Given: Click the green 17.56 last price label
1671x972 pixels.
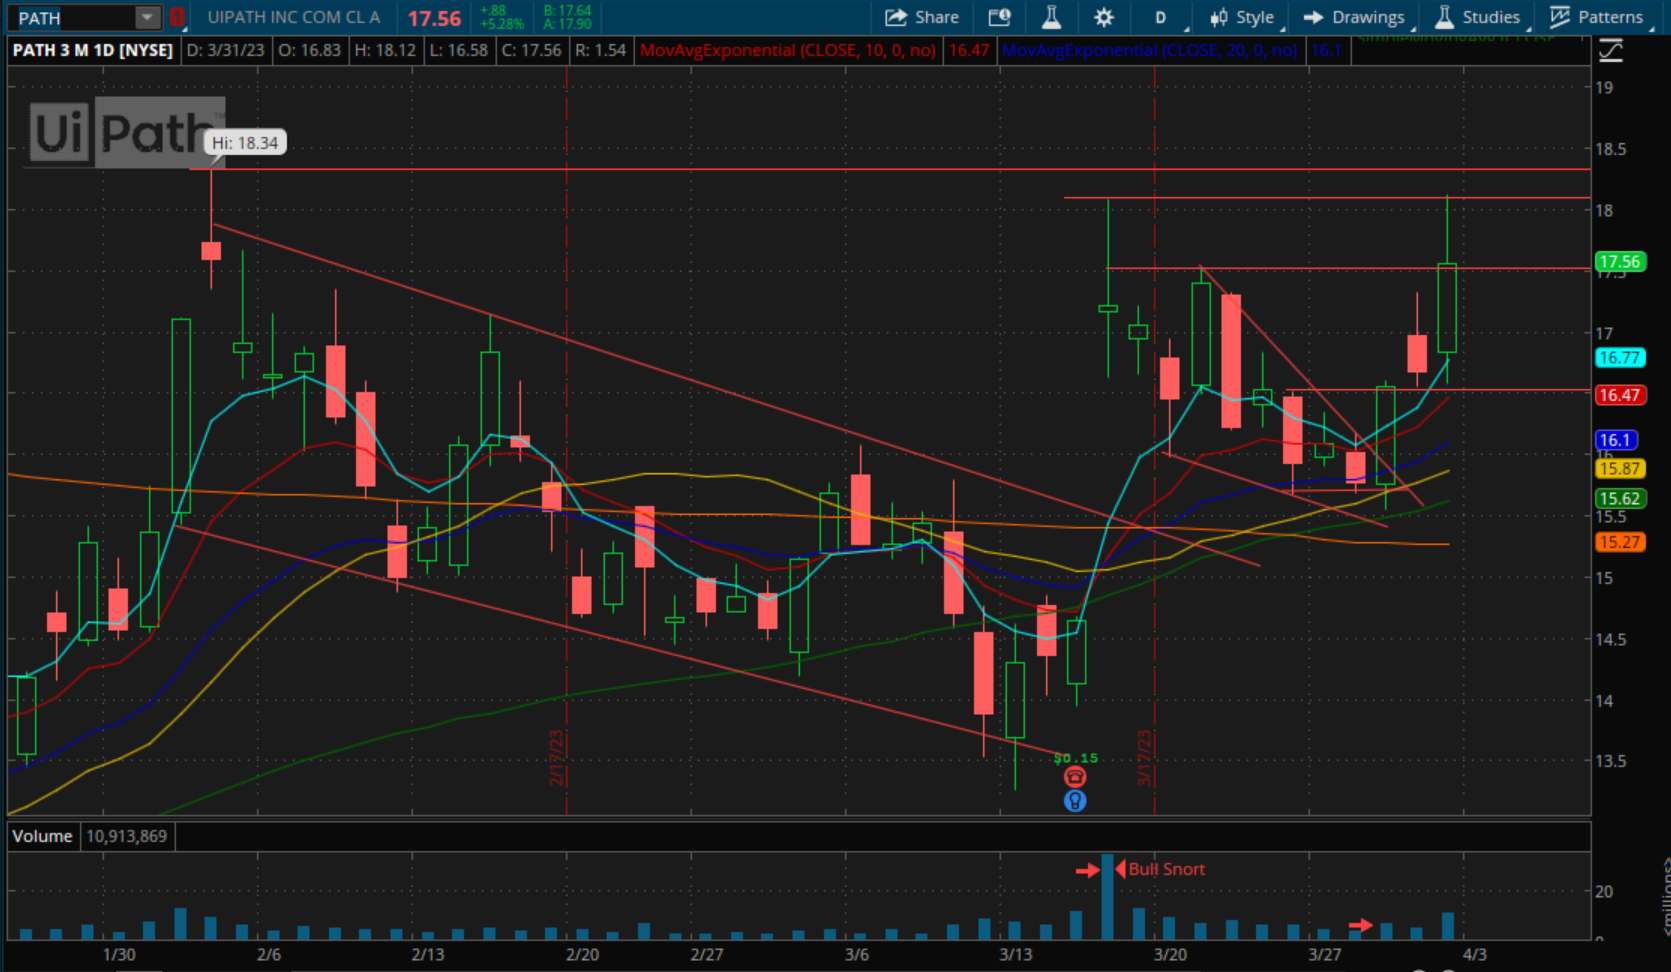Looking at the screenshot, I should click(x=1620, y=262).
